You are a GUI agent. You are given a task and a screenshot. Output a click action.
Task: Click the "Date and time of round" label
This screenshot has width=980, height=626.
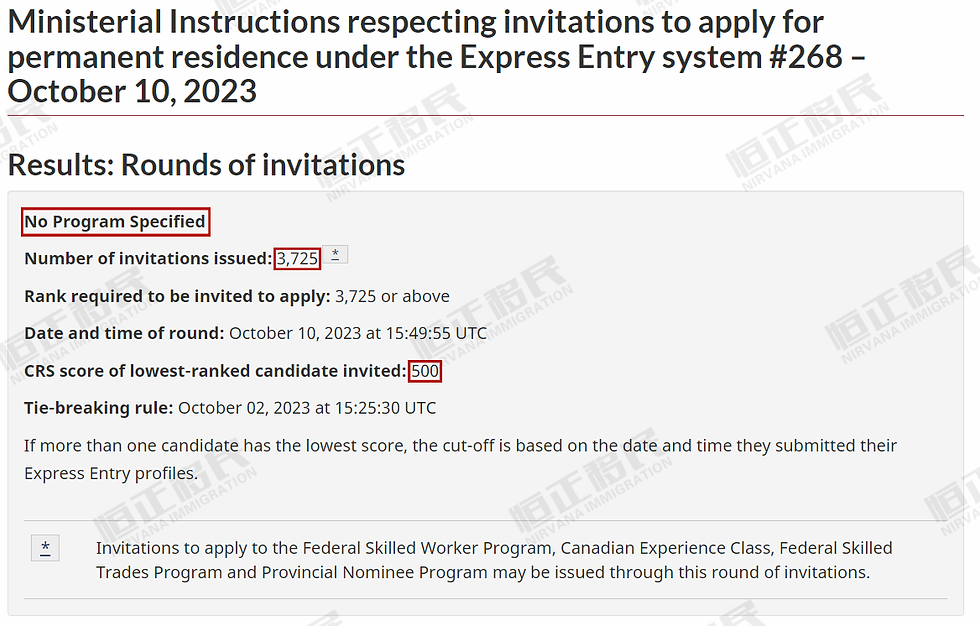point(124,333)
